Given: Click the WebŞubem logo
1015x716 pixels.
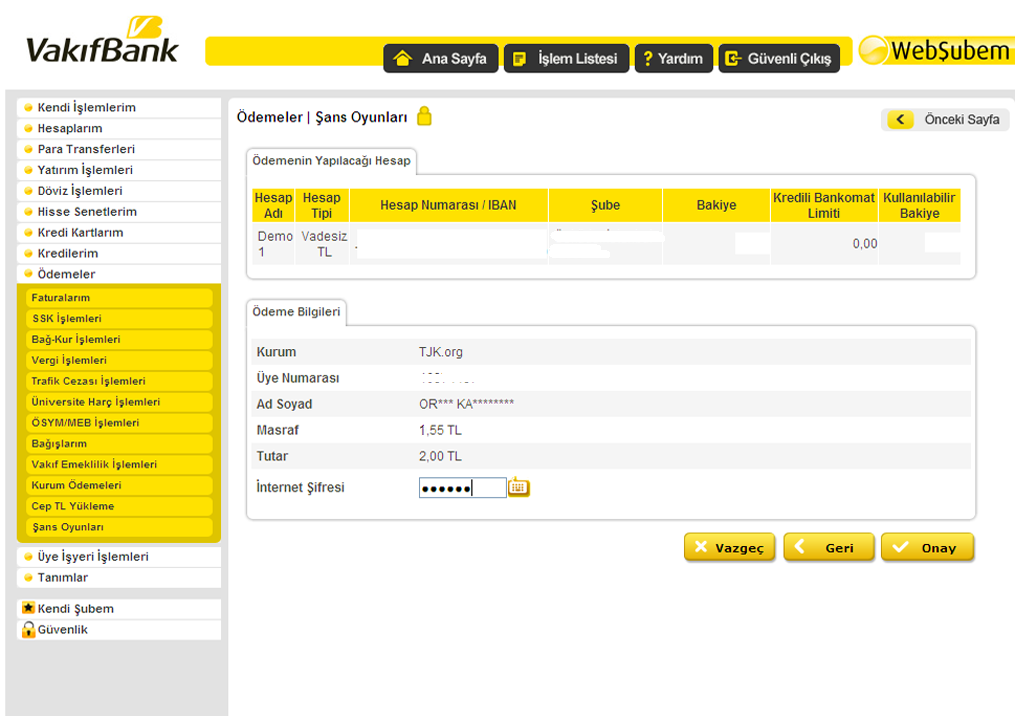Looking at the screenshot, I should click(x=935, y=50).
